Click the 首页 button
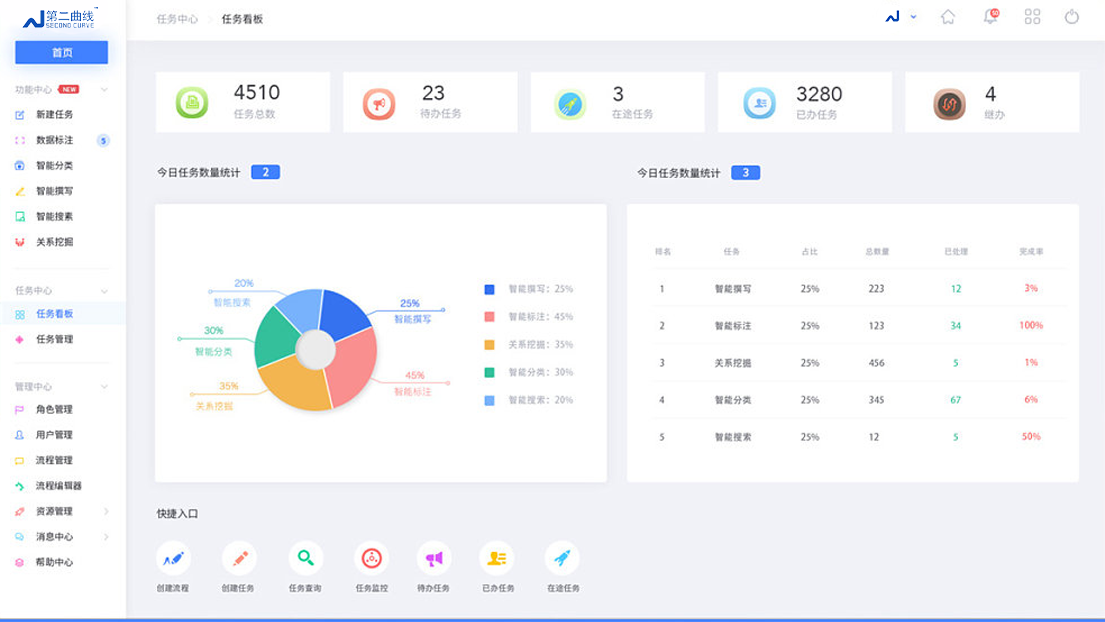The image size is (1105, 622). [62, 52]
